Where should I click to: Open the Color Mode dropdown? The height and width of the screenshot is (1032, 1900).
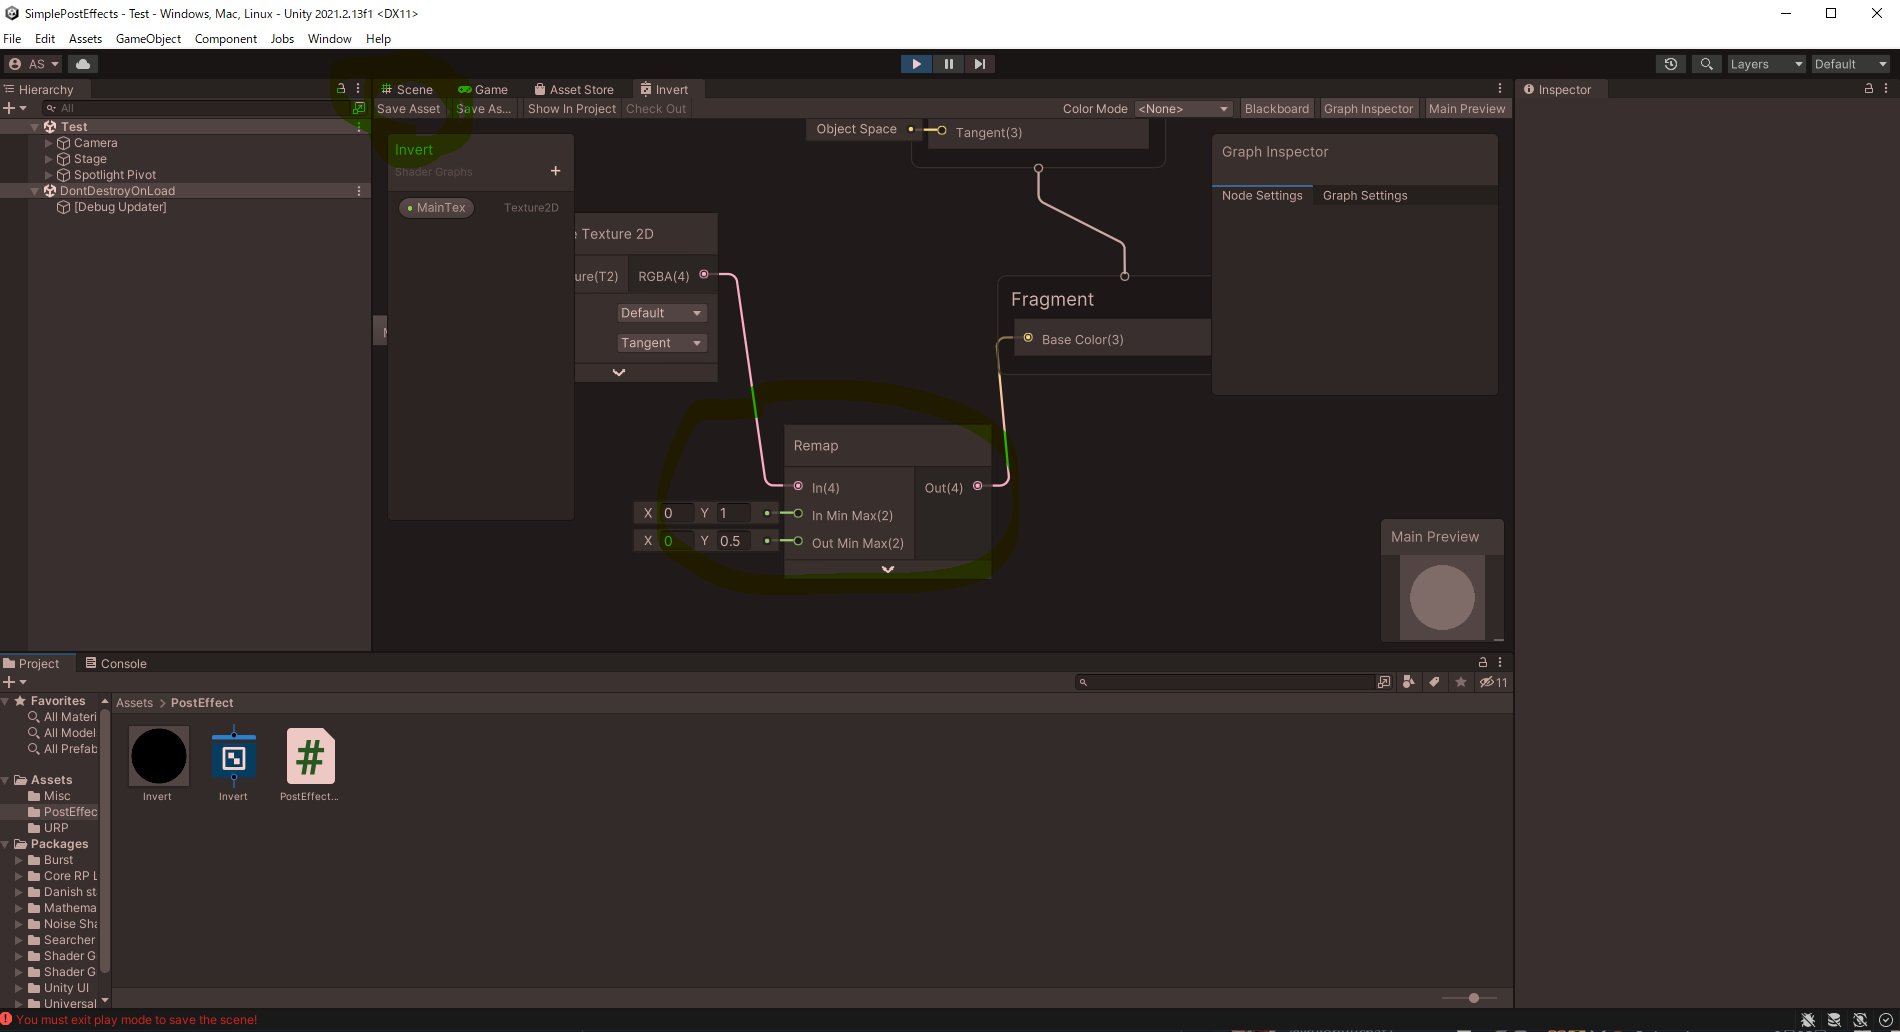(1183, 109)
